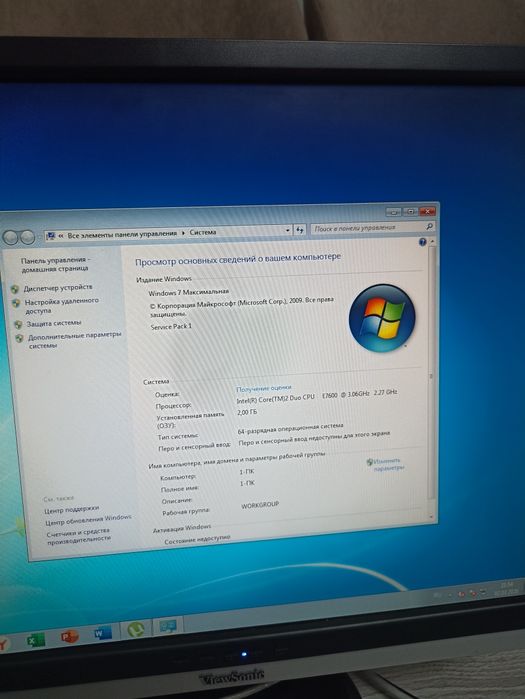525x699 pixels.
Task: Select the 'Система' breadcrumb
Action: pyautogui.click(x=203, y=232)
